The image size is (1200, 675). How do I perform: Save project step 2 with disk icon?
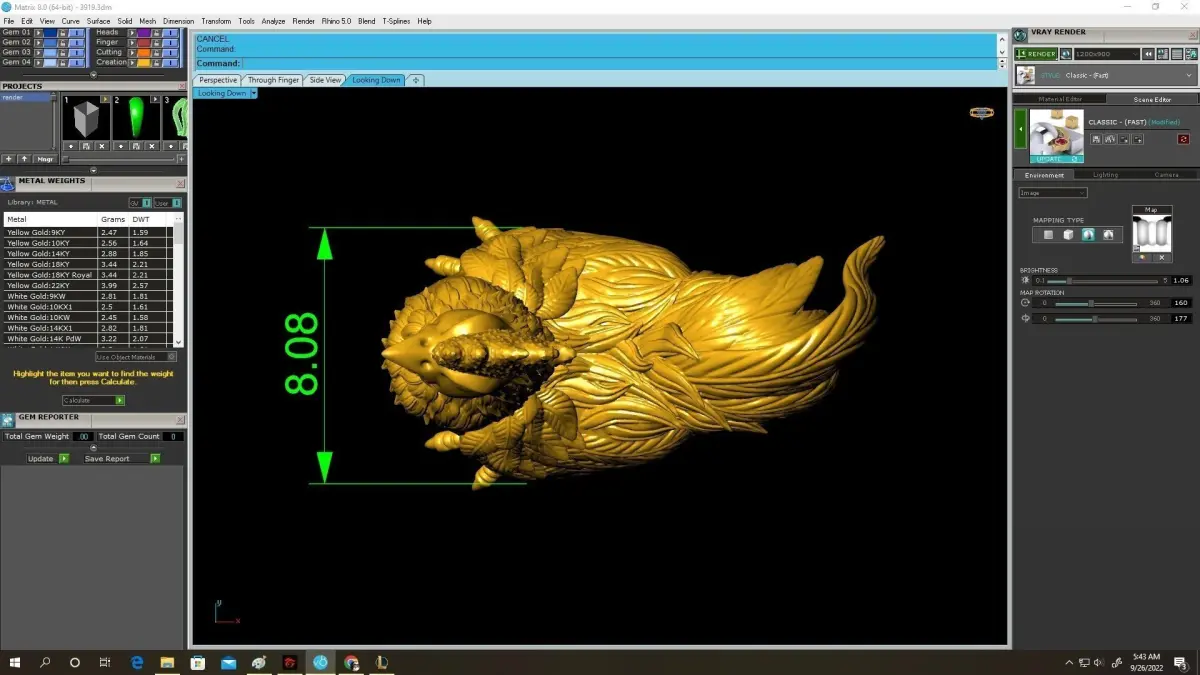coord(136,146)
